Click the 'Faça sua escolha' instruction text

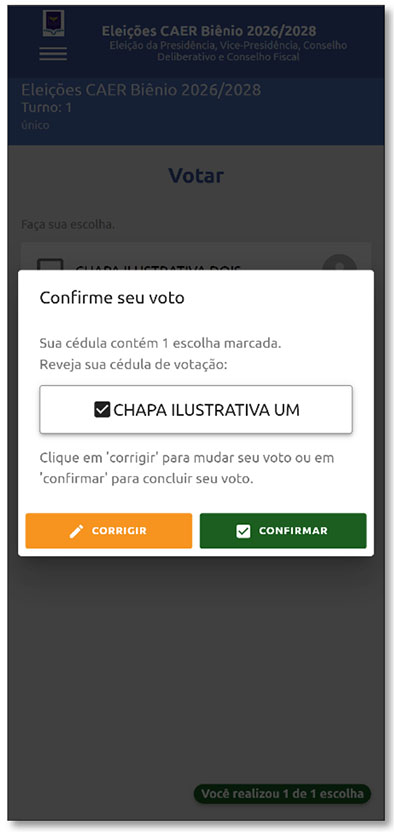[x=68, y=225]
